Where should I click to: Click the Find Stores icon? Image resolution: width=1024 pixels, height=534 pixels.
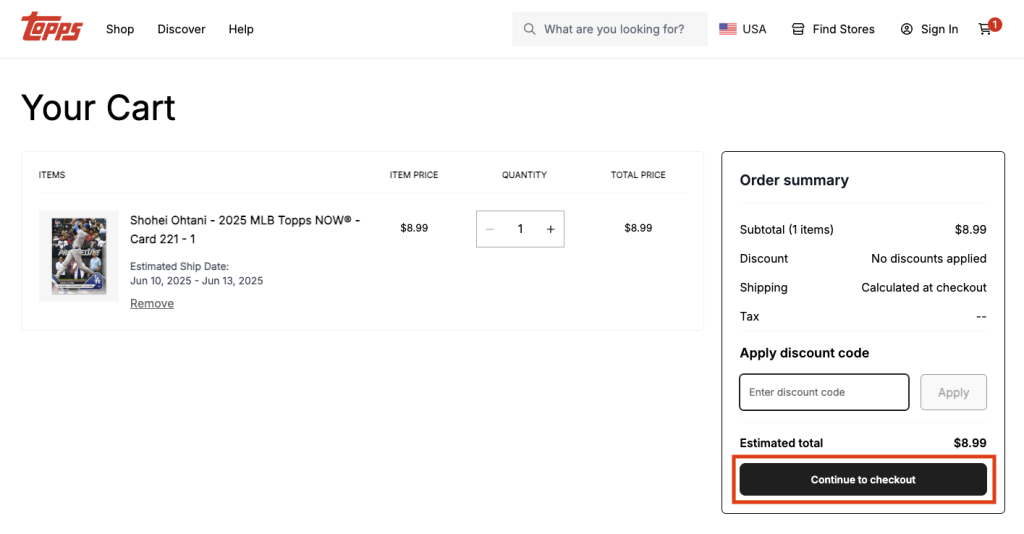(x=798, y=29)
